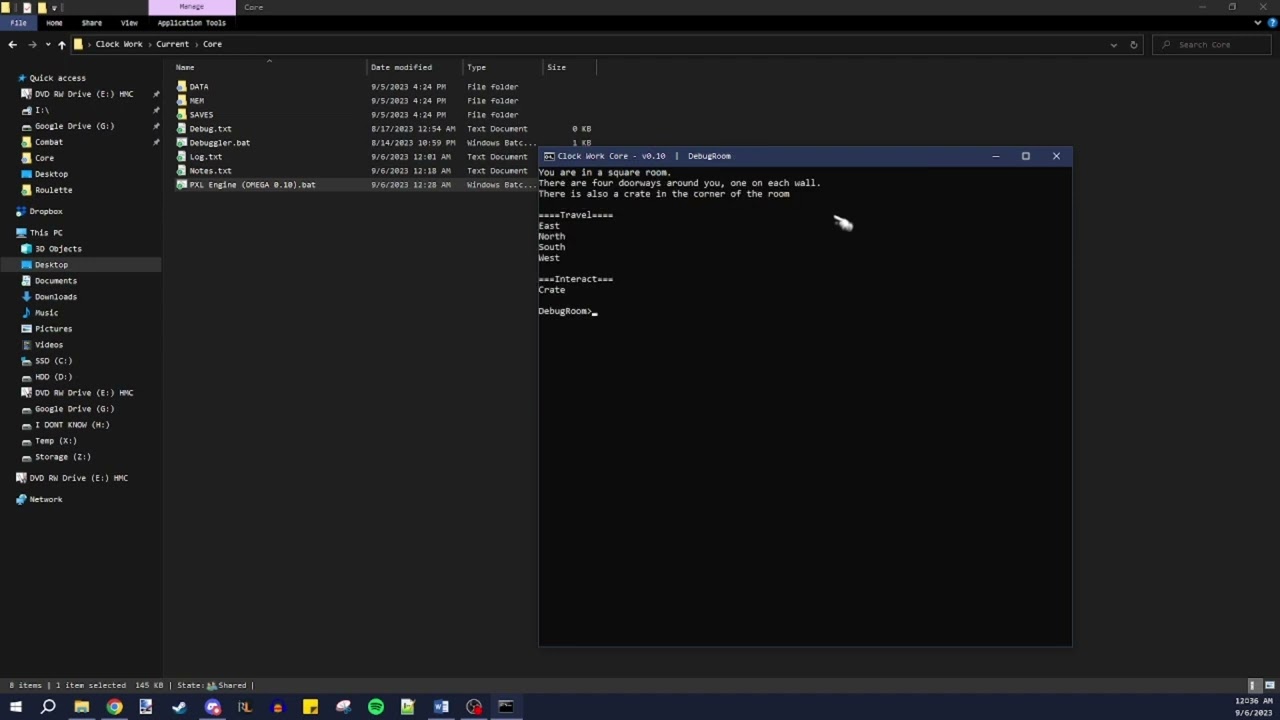This screenshot has height=720, width=1280.
Task: Refresh the Core folder view
Action: click(x=1133, y=44)
